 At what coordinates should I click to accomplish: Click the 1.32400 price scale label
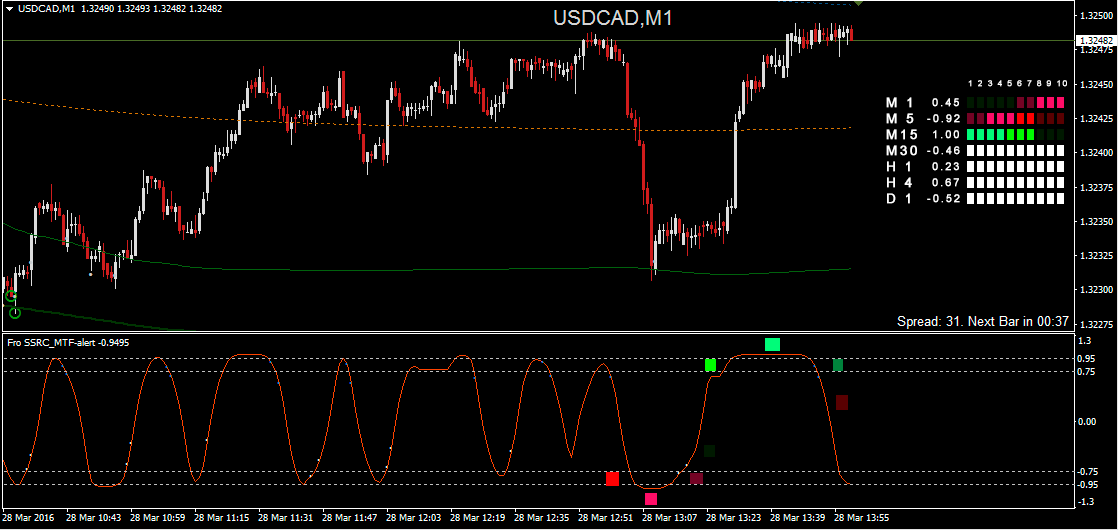tap(1095, 153)
